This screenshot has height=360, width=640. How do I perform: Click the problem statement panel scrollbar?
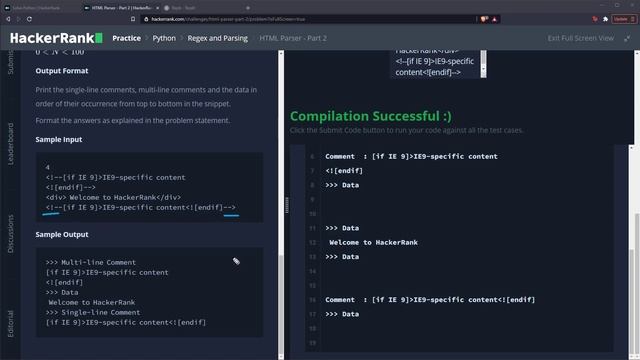click(x=281, y=304)
